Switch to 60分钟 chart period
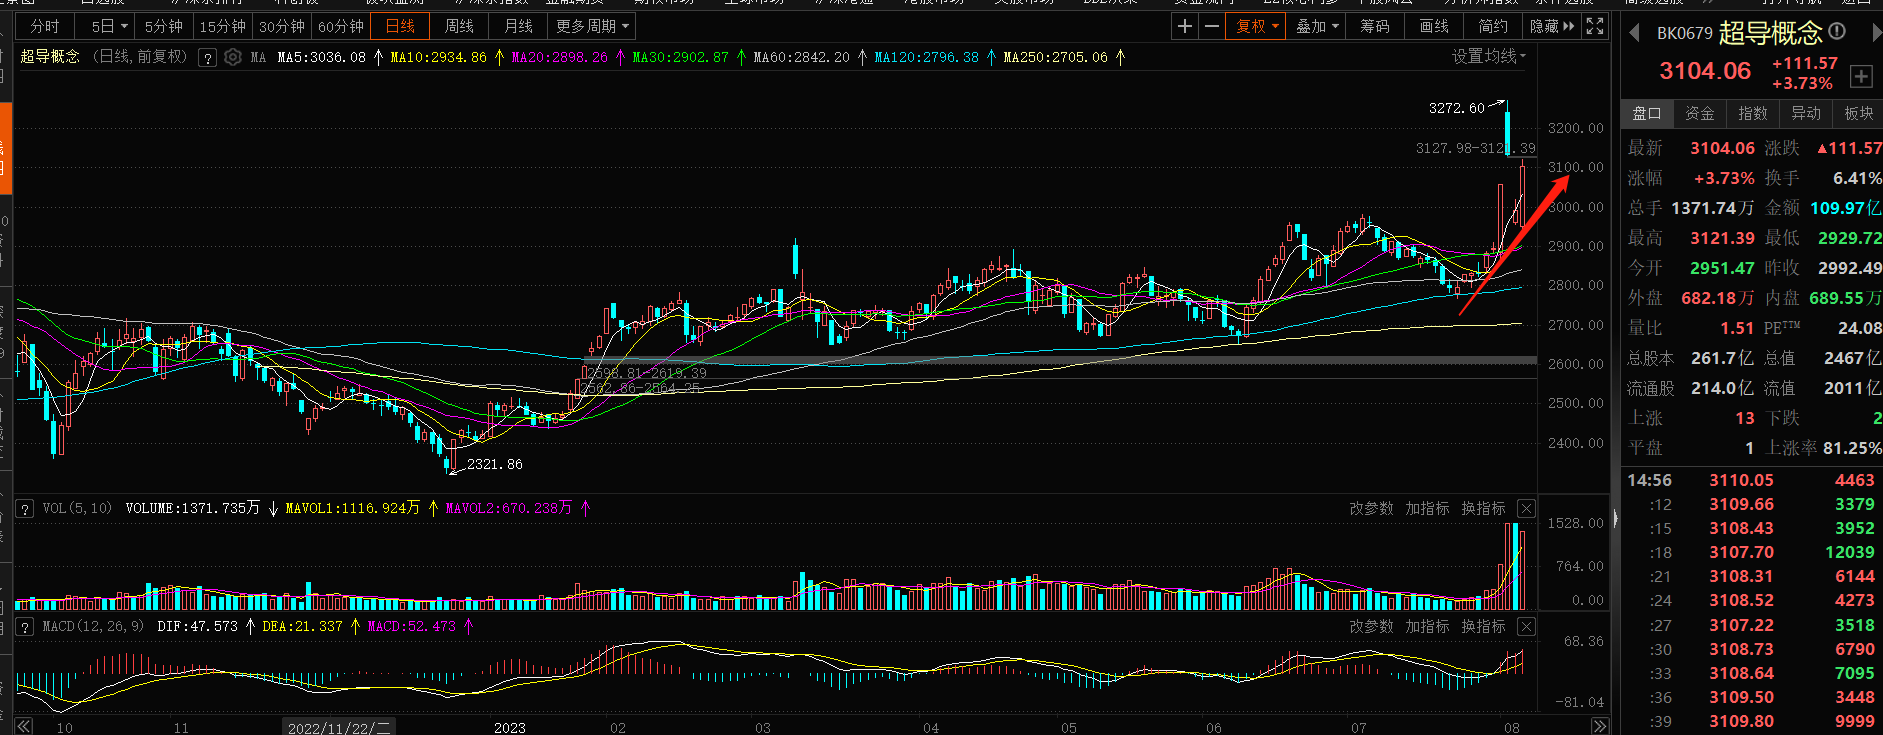Image resolution: width=1883 pixels, height=735 pixels. (x=341, y=27)
